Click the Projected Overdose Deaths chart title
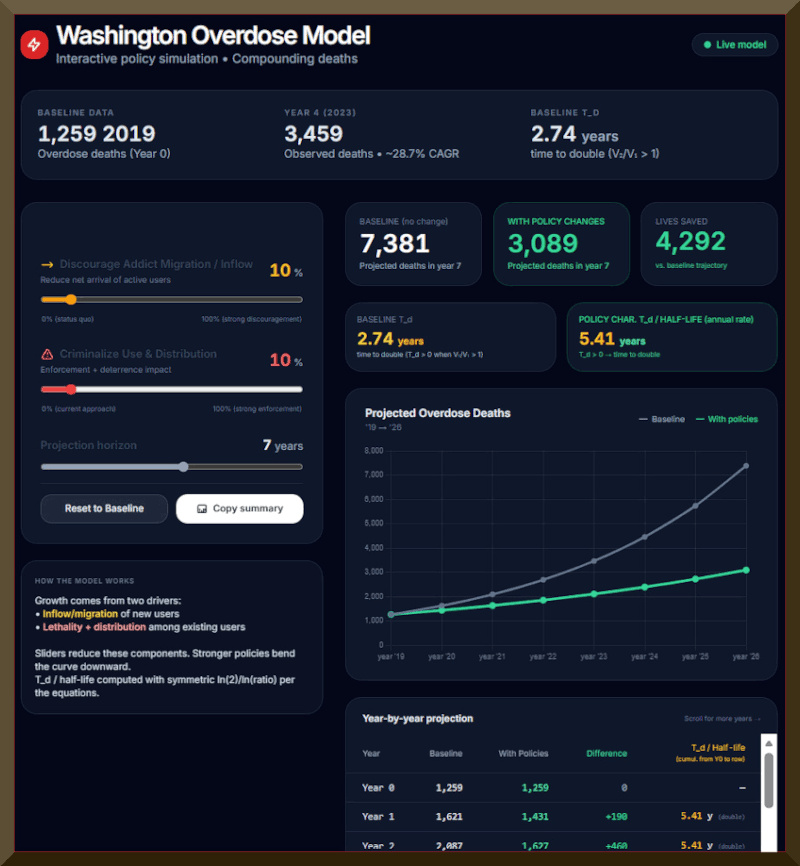The width and height of the screenshot is (800, 866). click(x=438, y=413)
